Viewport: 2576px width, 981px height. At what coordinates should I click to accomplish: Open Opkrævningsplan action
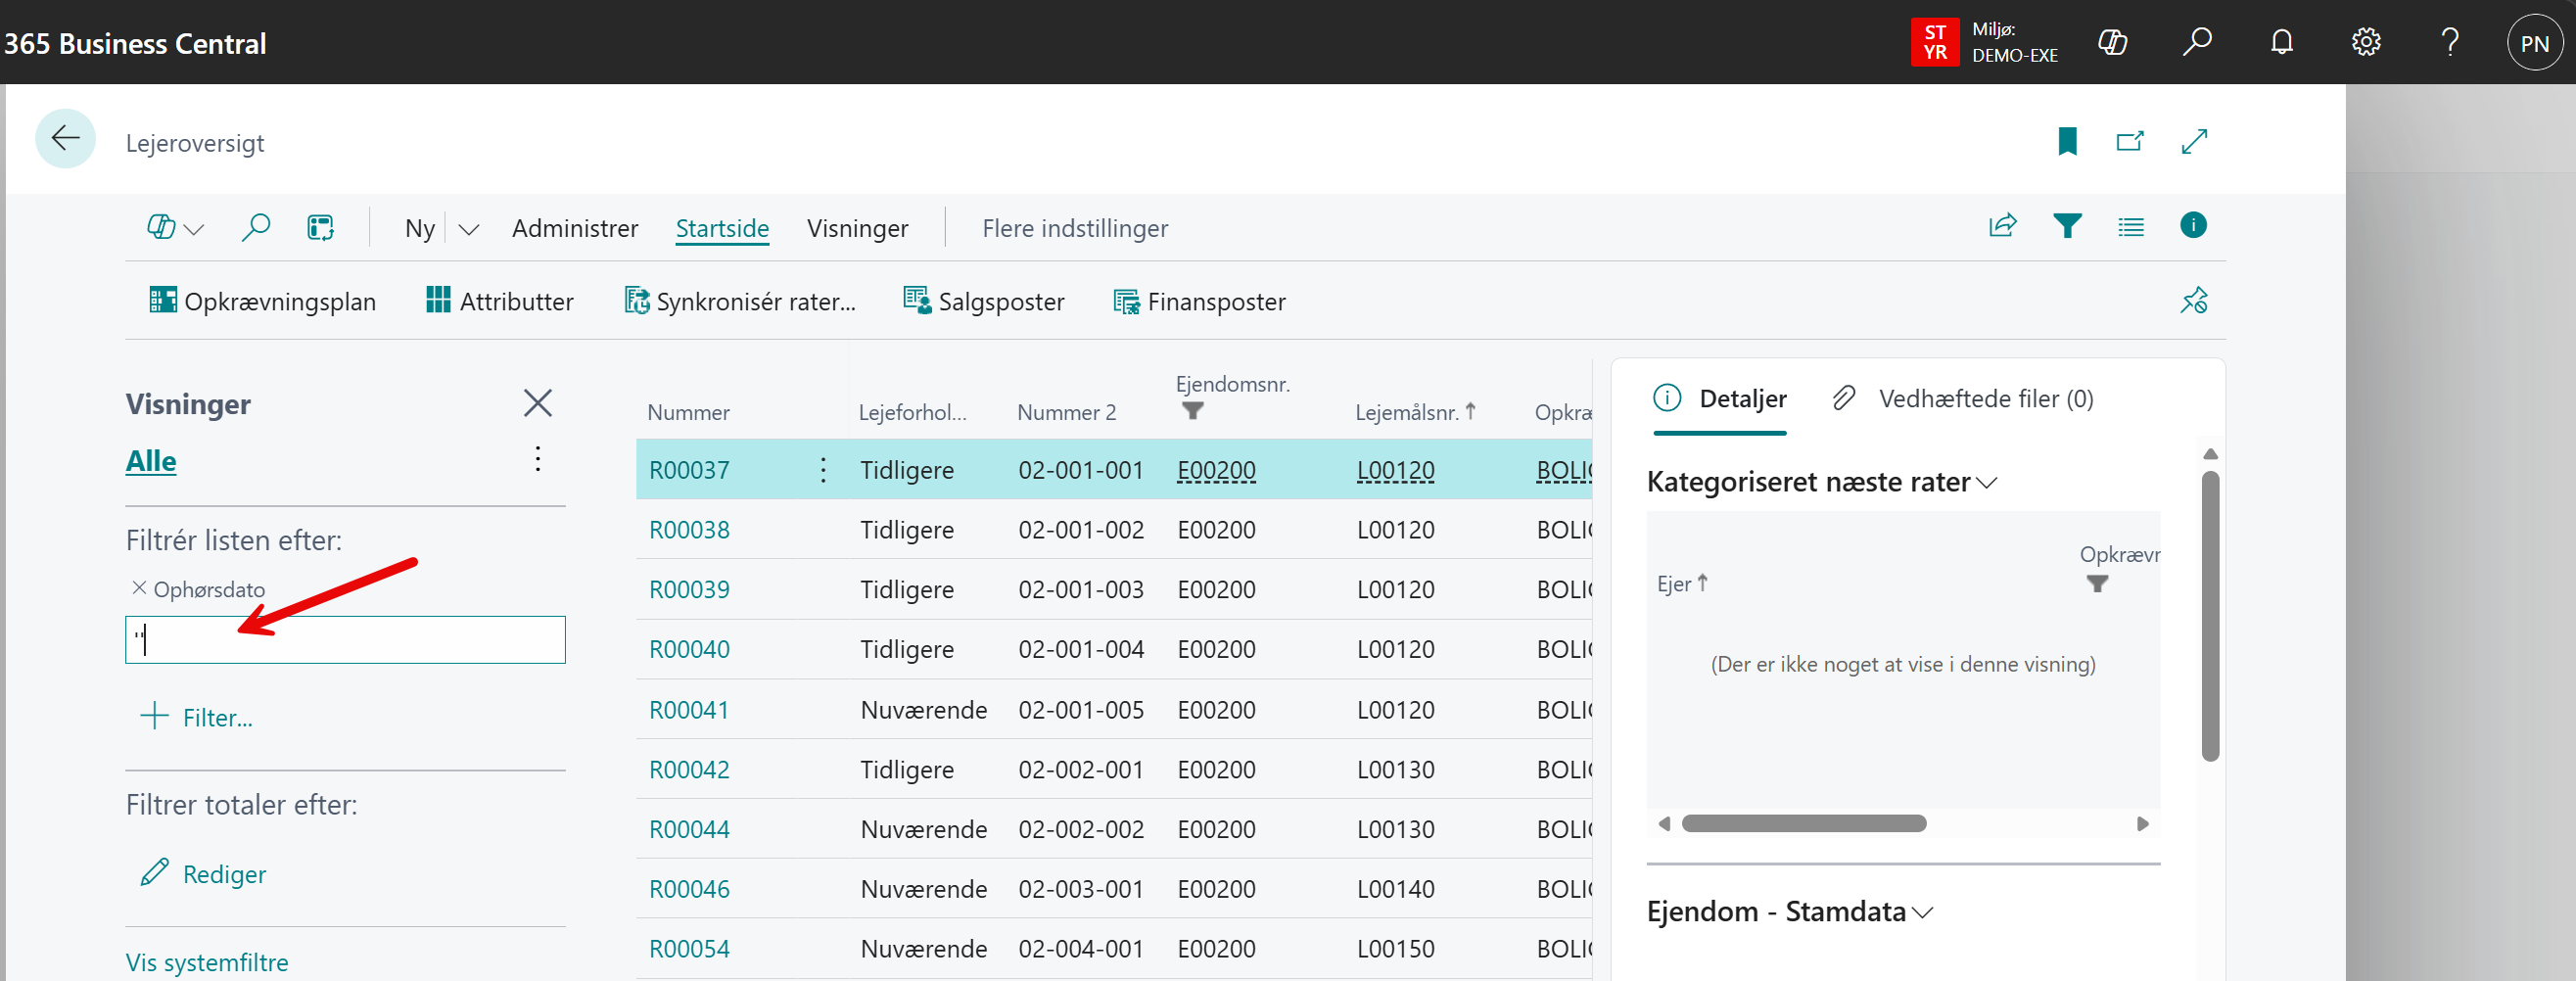pos(262,301)
